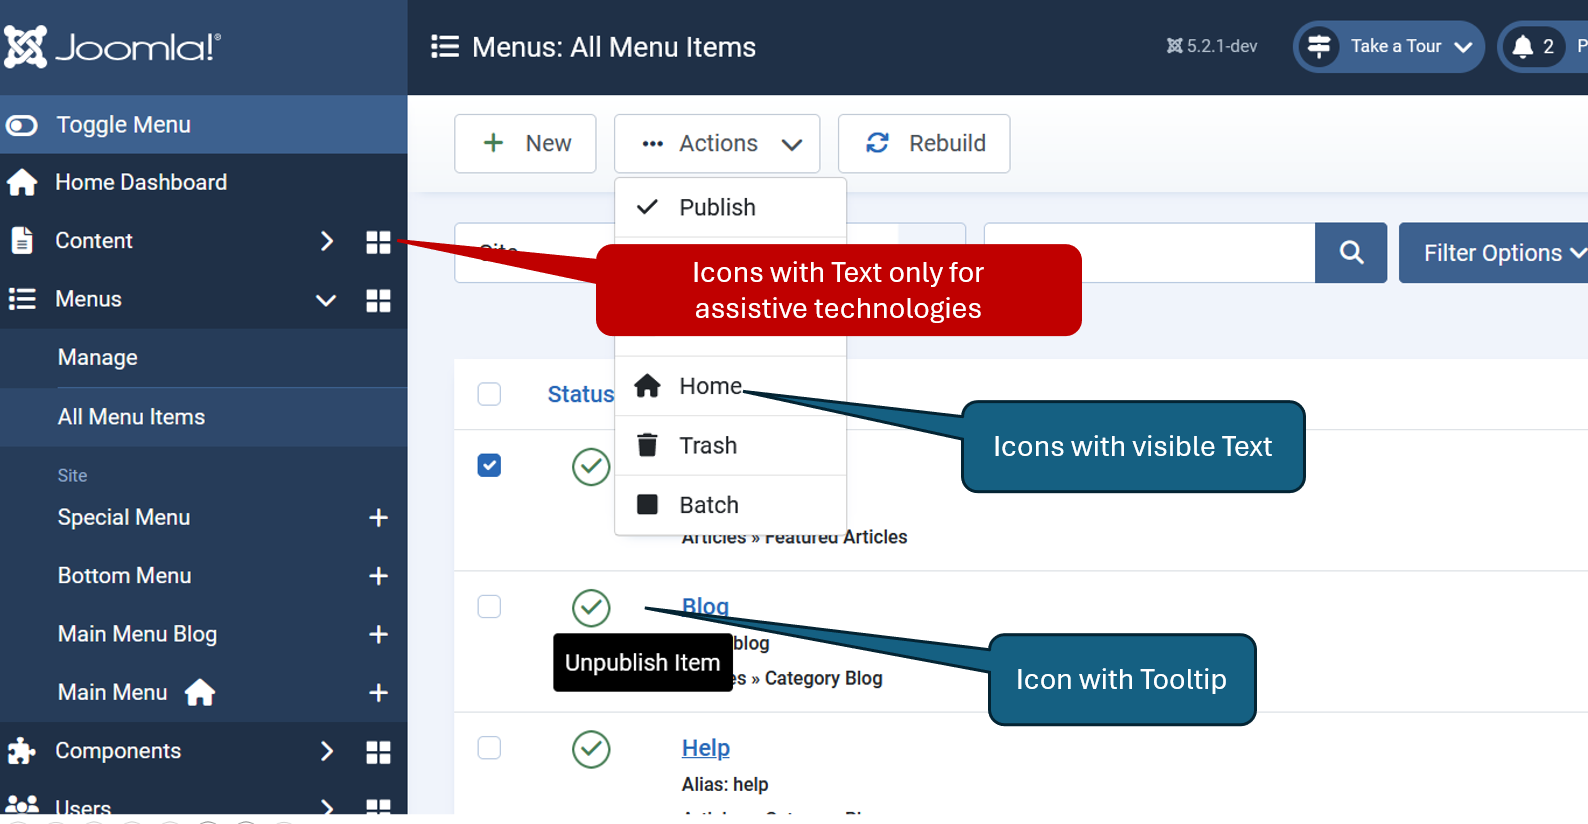Add item to Main Menu Blog
This screenshot has height=824, width=1588.
point(378,634)
